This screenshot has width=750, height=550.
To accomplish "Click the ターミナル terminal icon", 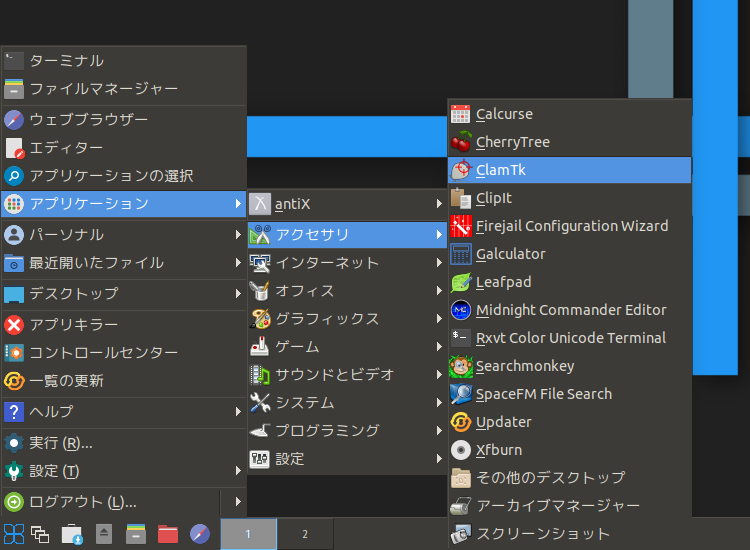I will (x=14, y=61).
